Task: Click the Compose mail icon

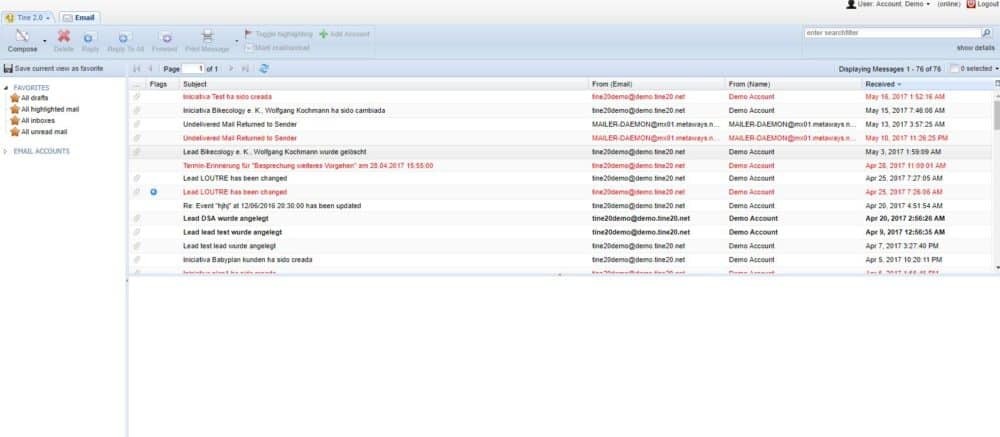Action: (x=22, y=36)
